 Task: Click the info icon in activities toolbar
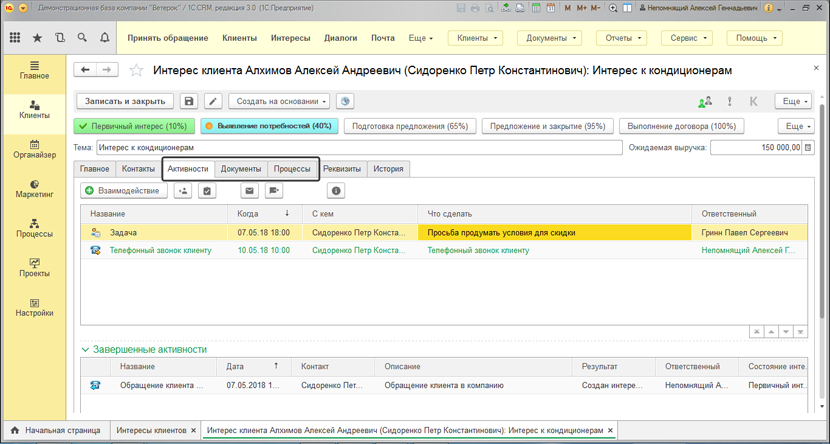(x=336, y=190)
